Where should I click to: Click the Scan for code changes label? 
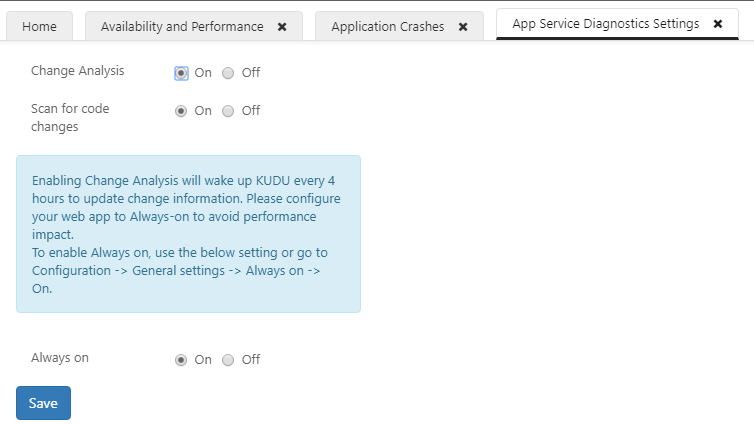(x=70, y=117)
